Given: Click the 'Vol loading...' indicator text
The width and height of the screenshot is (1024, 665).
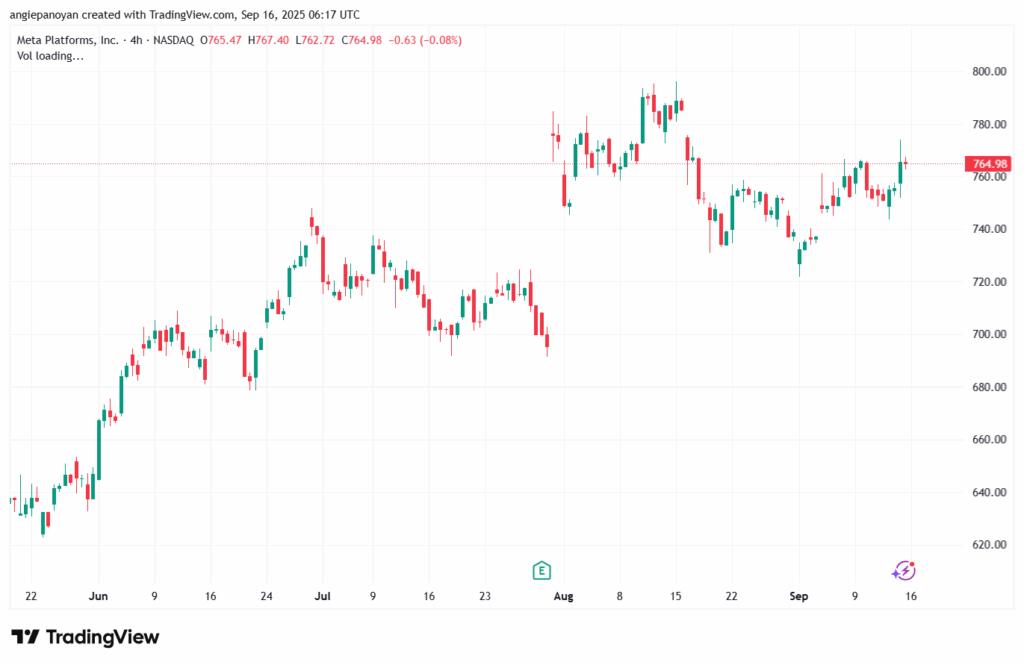Looking at the screenshot, I should [x=51, y=56].
